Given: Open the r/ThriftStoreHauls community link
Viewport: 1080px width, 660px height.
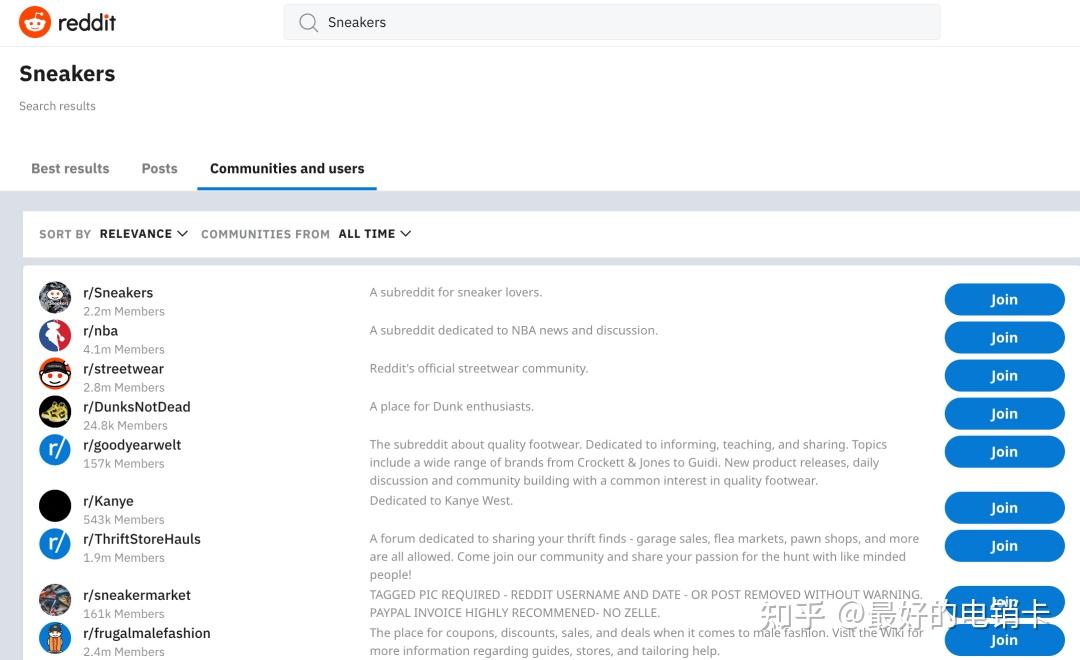Looking at the screenshot, I should click(x=142, y=539).
